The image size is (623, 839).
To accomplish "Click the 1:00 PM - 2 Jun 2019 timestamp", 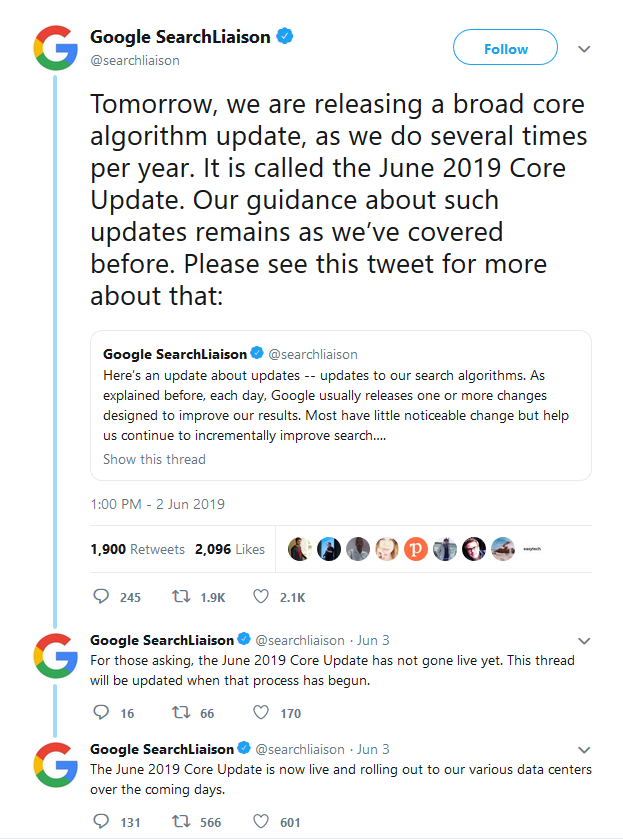I will pyautogui.click(x=157, y=504).
